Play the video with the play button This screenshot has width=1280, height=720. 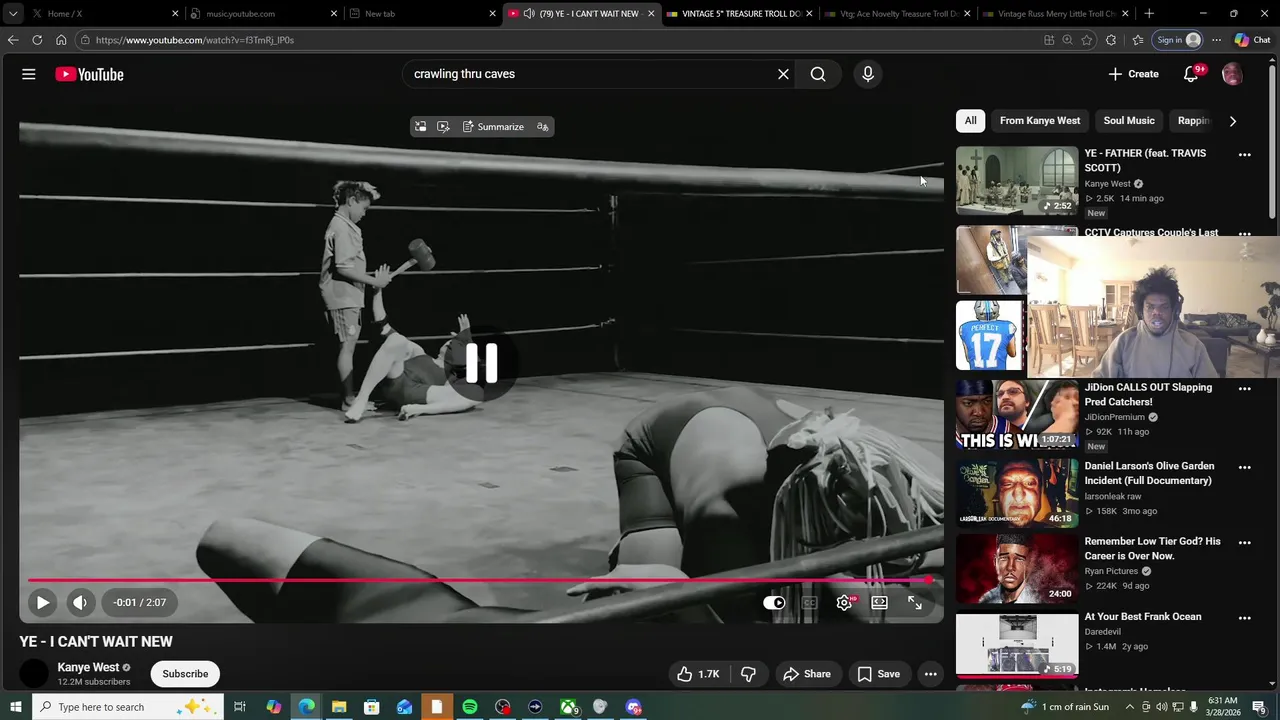[42, 602]
